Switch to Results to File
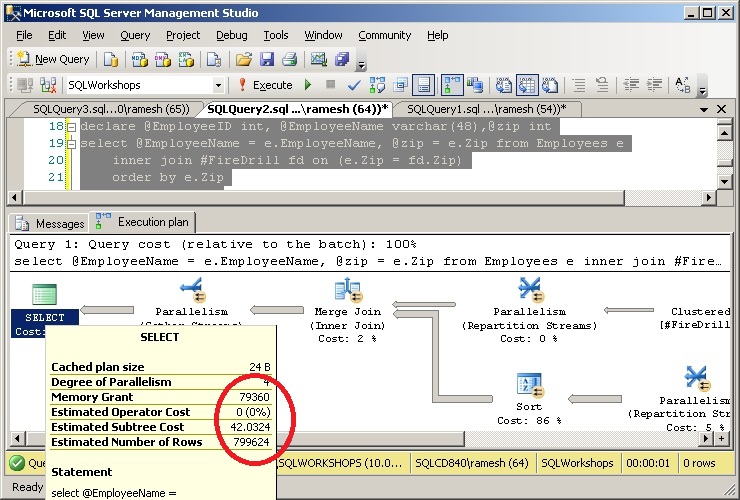Viewport: 740px width, 500px height. (x=550, y=85)
